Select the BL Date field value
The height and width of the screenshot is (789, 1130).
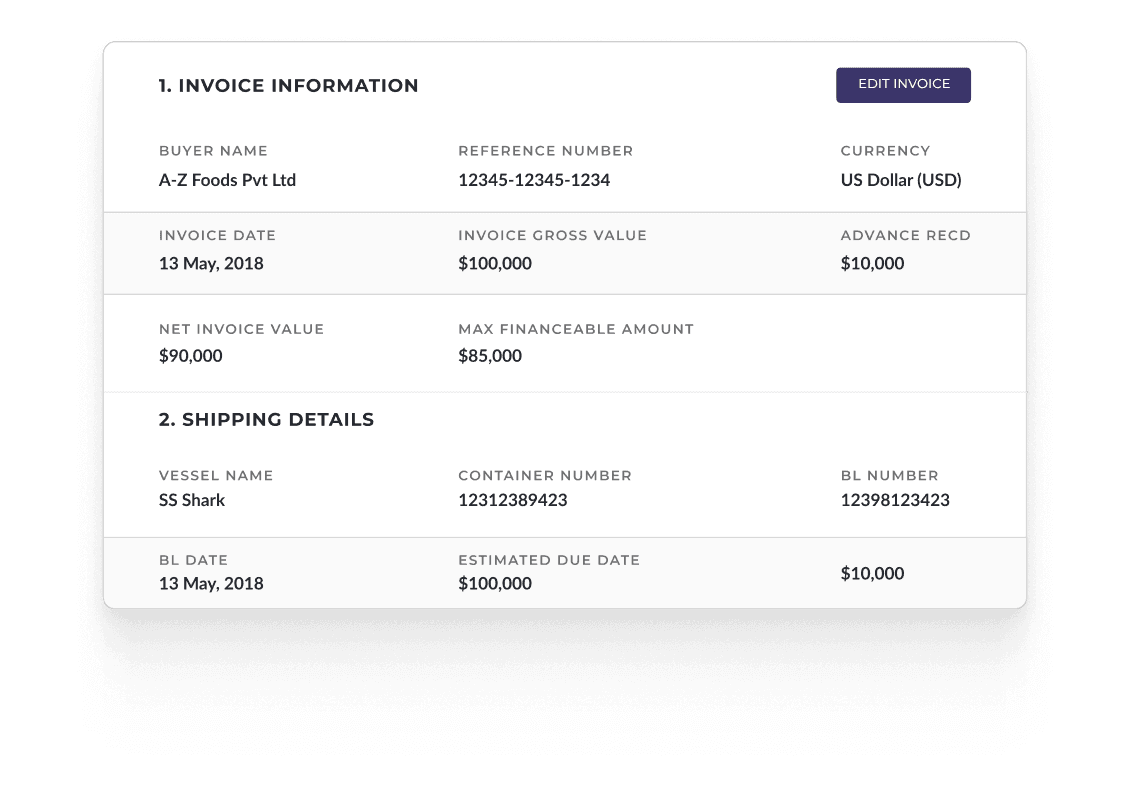tap(211, 583)
